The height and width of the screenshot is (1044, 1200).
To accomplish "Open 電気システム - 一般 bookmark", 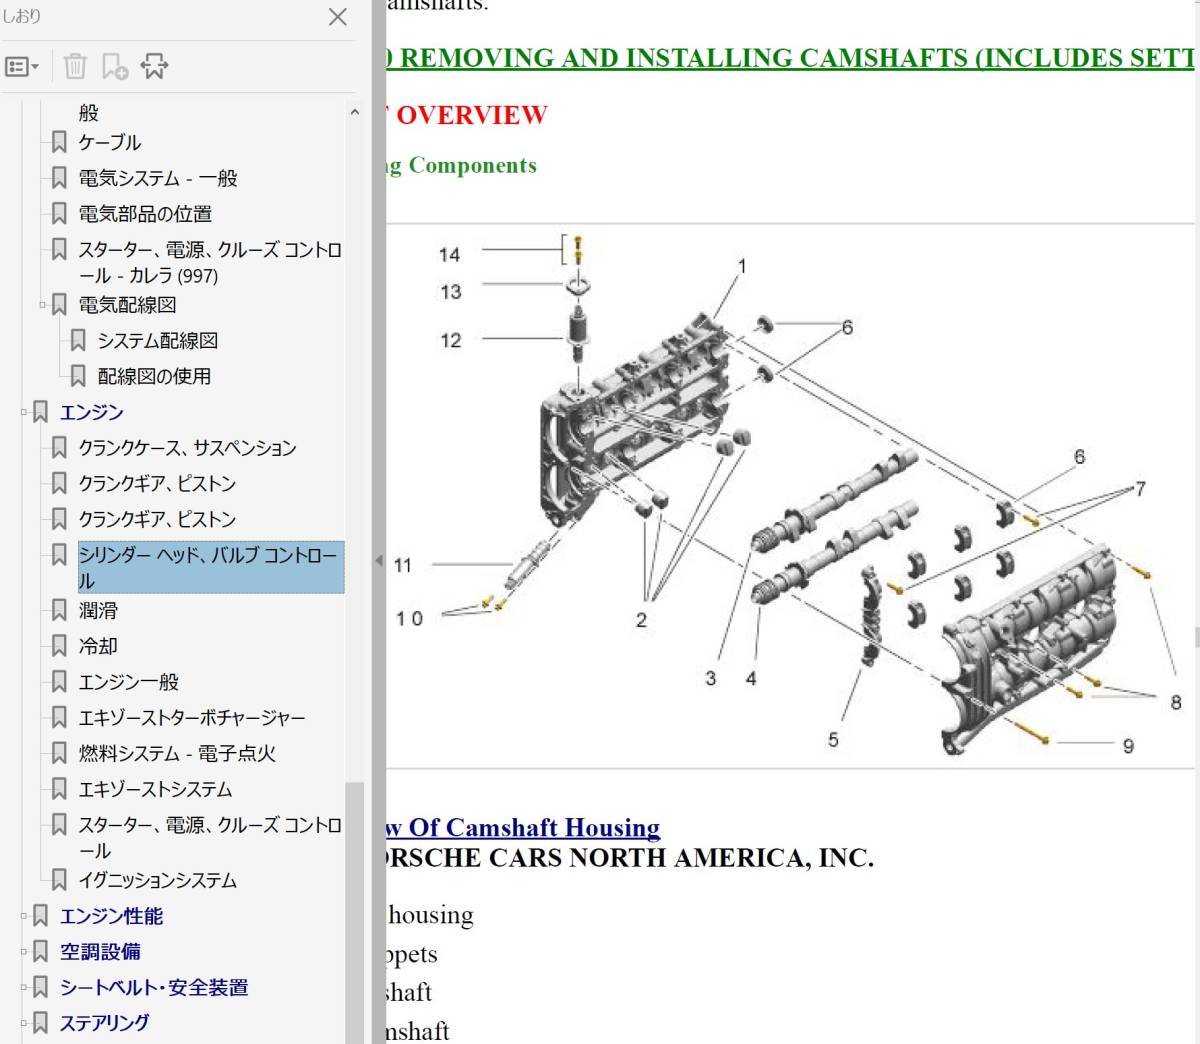I will pos(158,178).
